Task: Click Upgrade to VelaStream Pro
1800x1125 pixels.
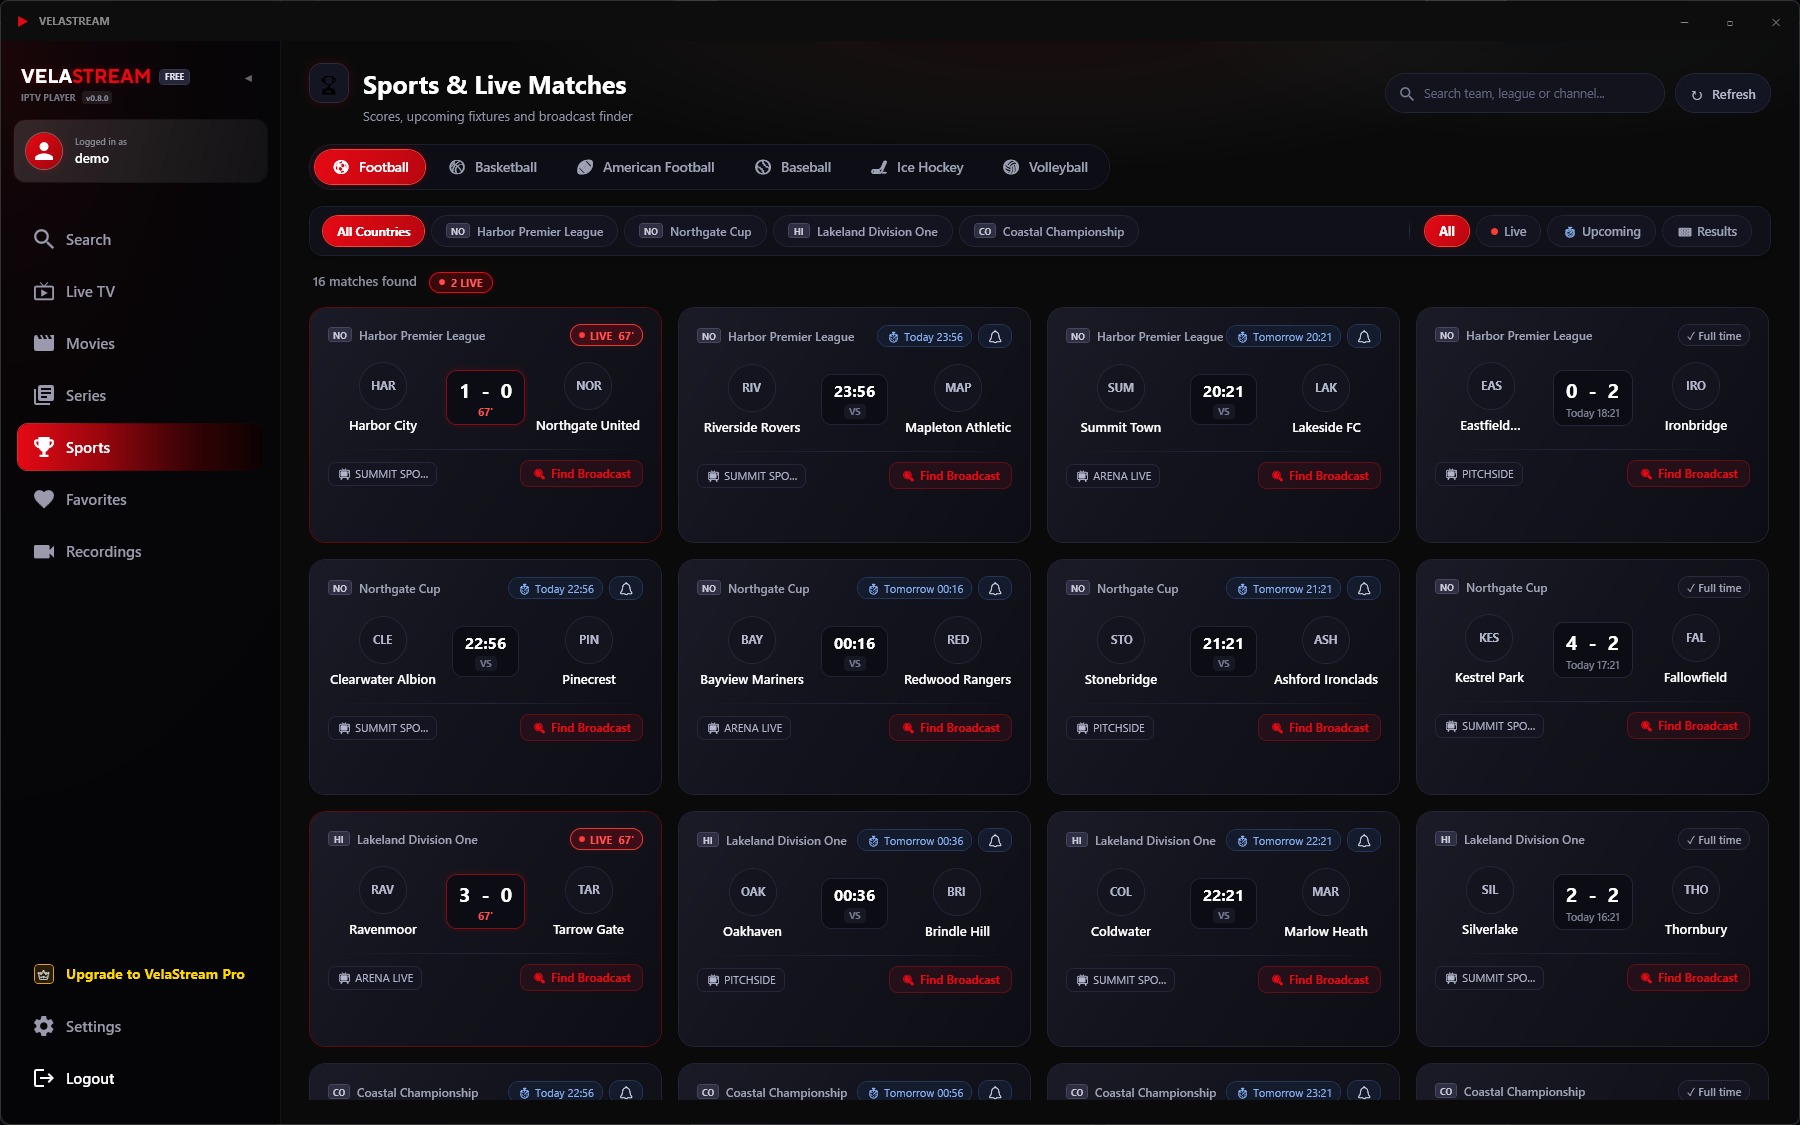Action: pyautogui.click(x=140, y=974)
